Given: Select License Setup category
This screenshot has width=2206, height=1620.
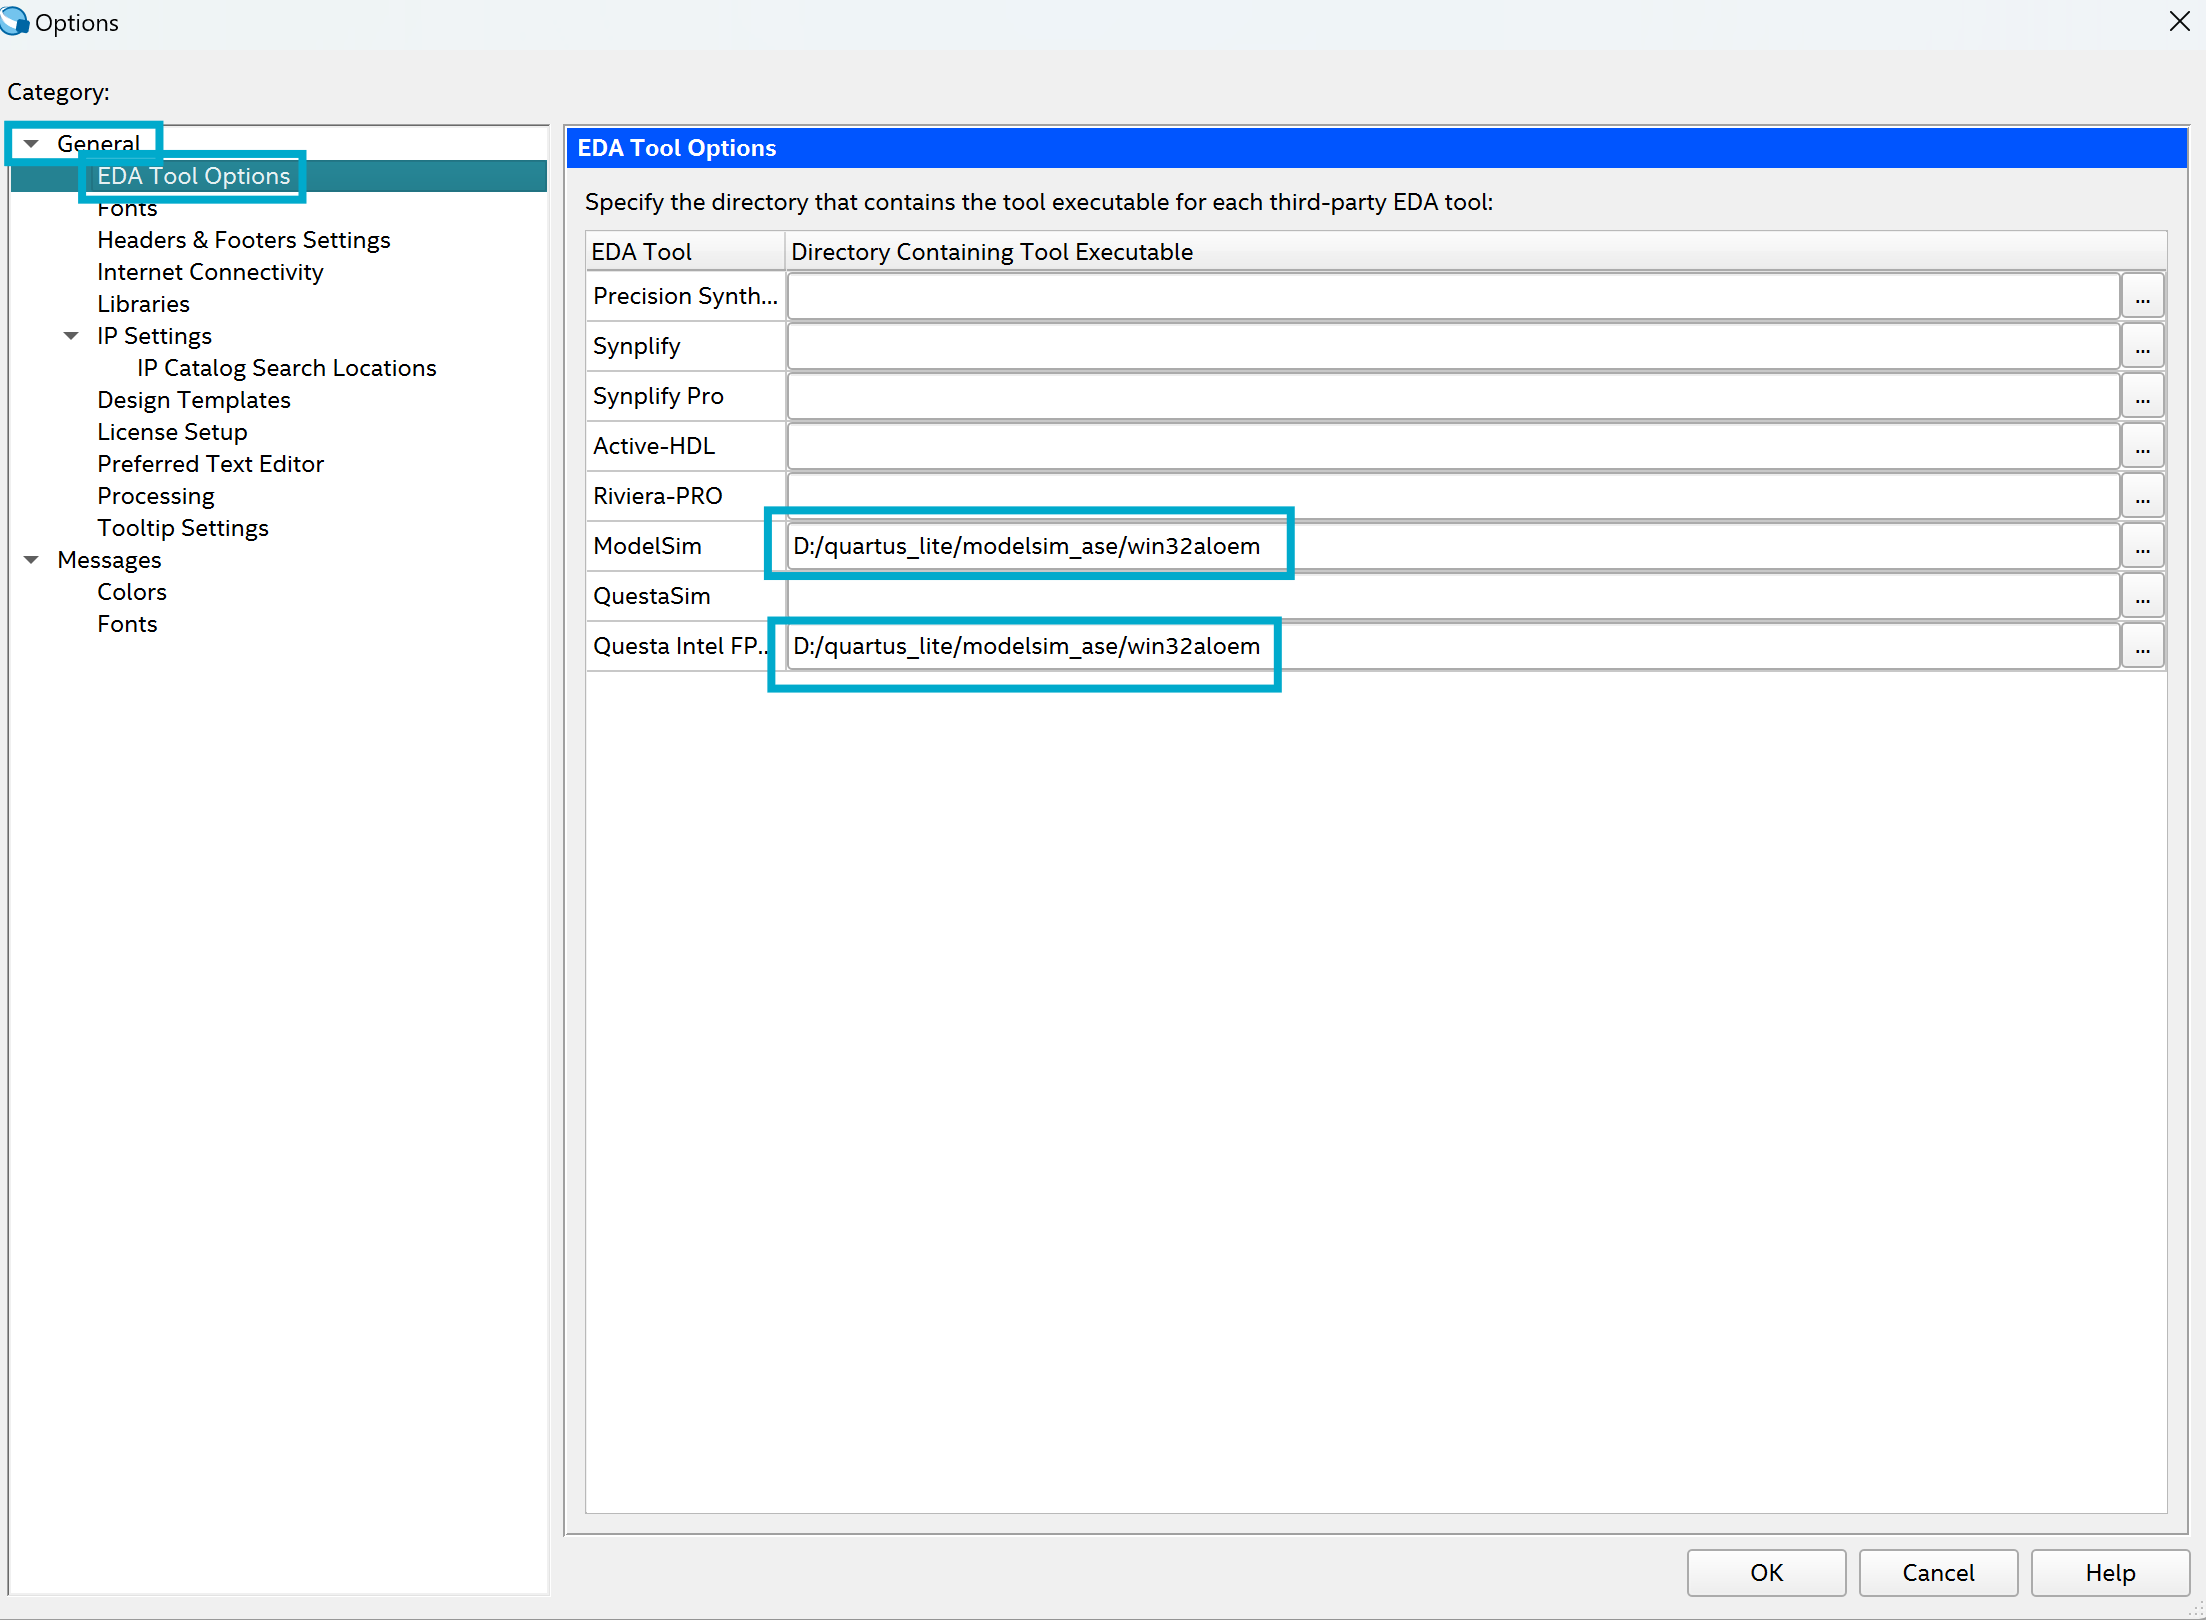Looking at the screenshot, I should pos(172,432).
